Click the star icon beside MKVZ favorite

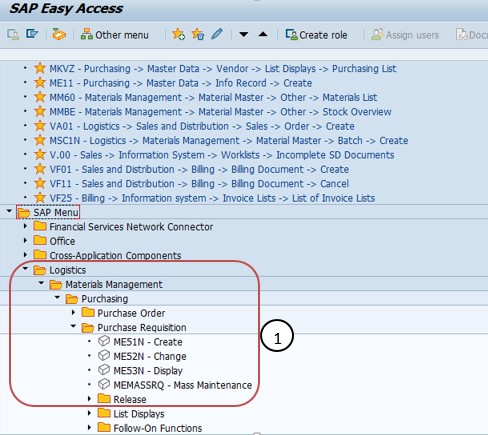point(40,68)
